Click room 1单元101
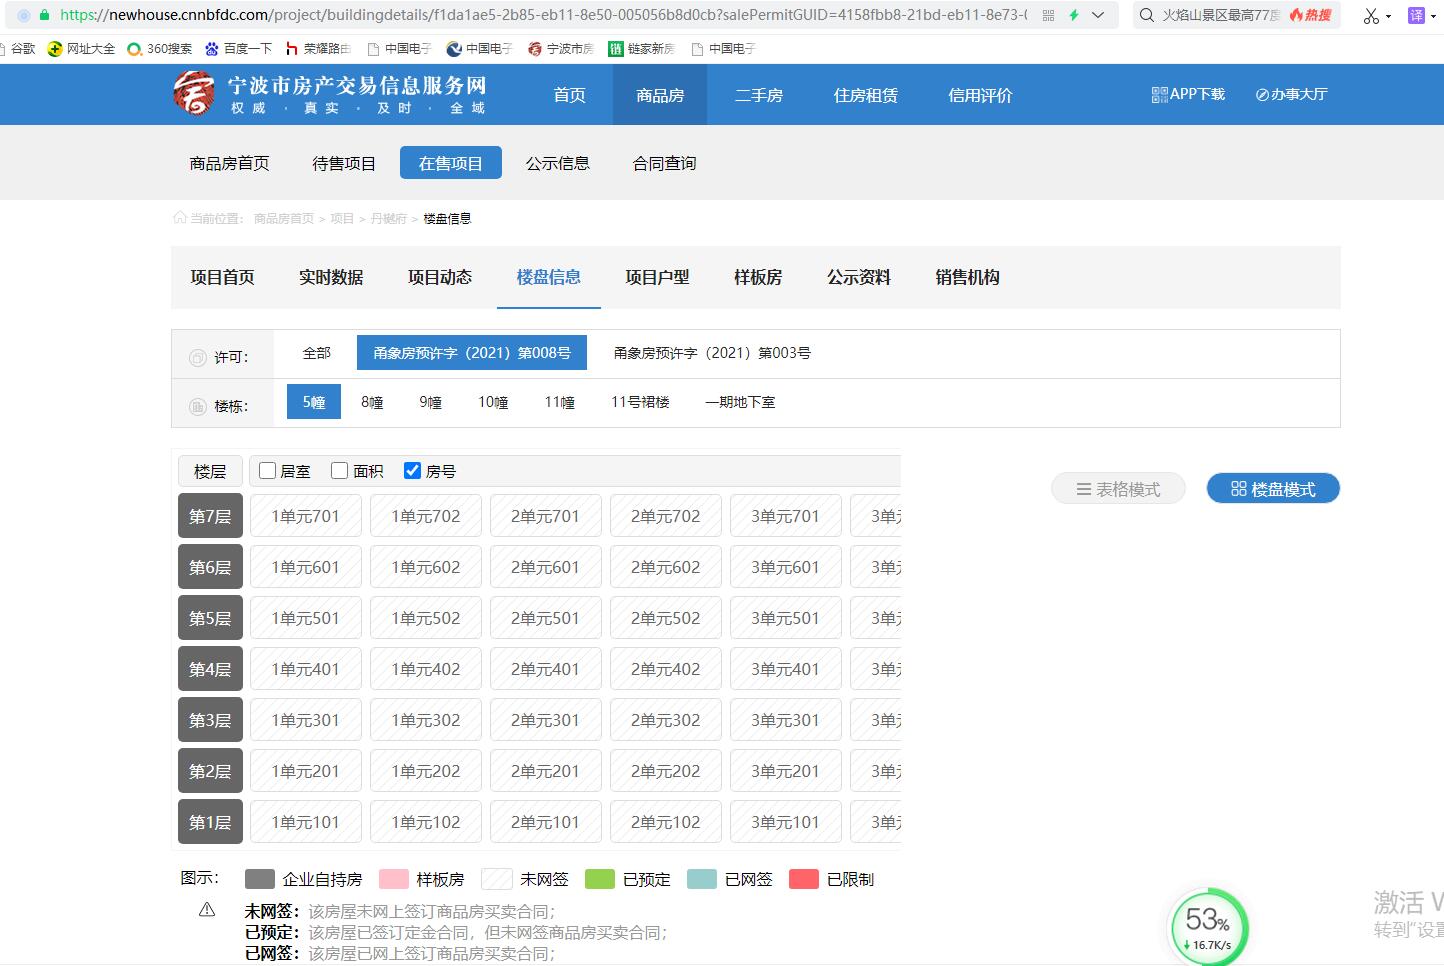Screen dimensions: 1444x966 tap(306, 822)
